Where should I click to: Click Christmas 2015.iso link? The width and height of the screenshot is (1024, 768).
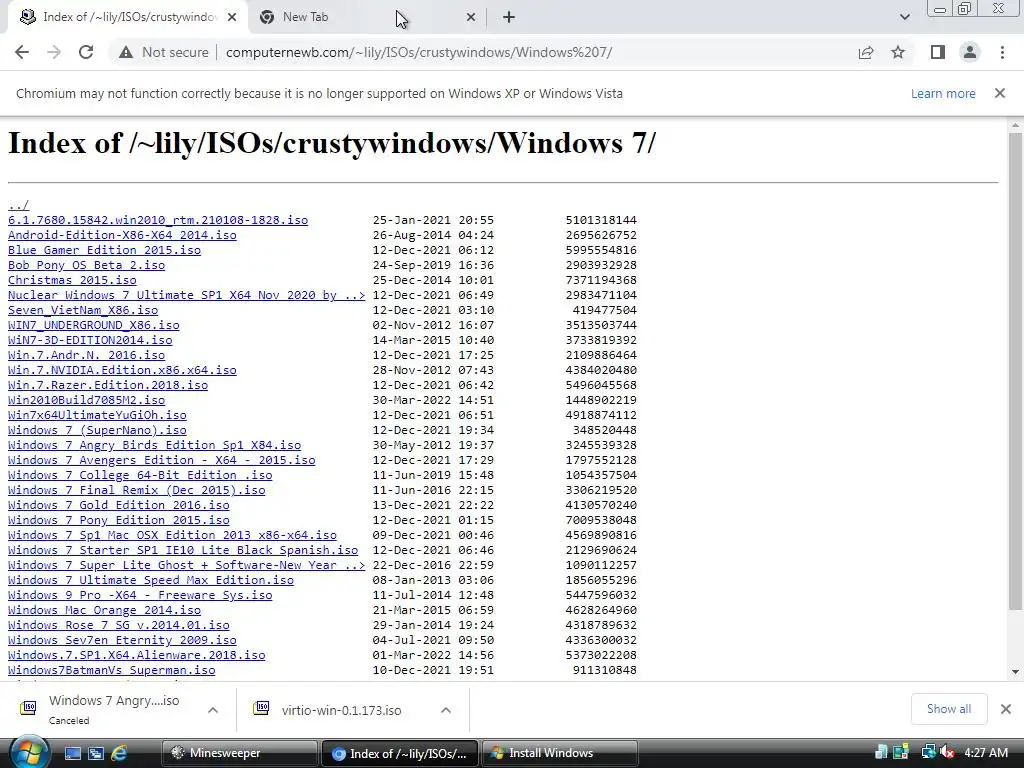(x=72, y=280)
